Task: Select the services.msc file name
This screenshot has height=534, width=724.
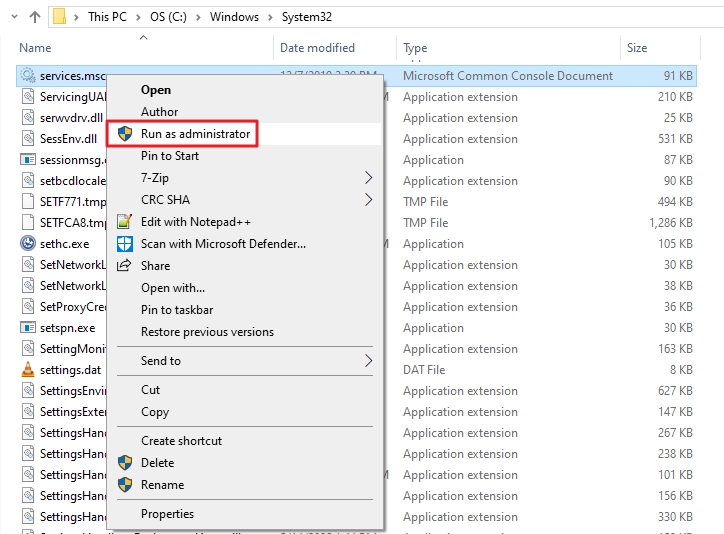Action: pos(73,76)
